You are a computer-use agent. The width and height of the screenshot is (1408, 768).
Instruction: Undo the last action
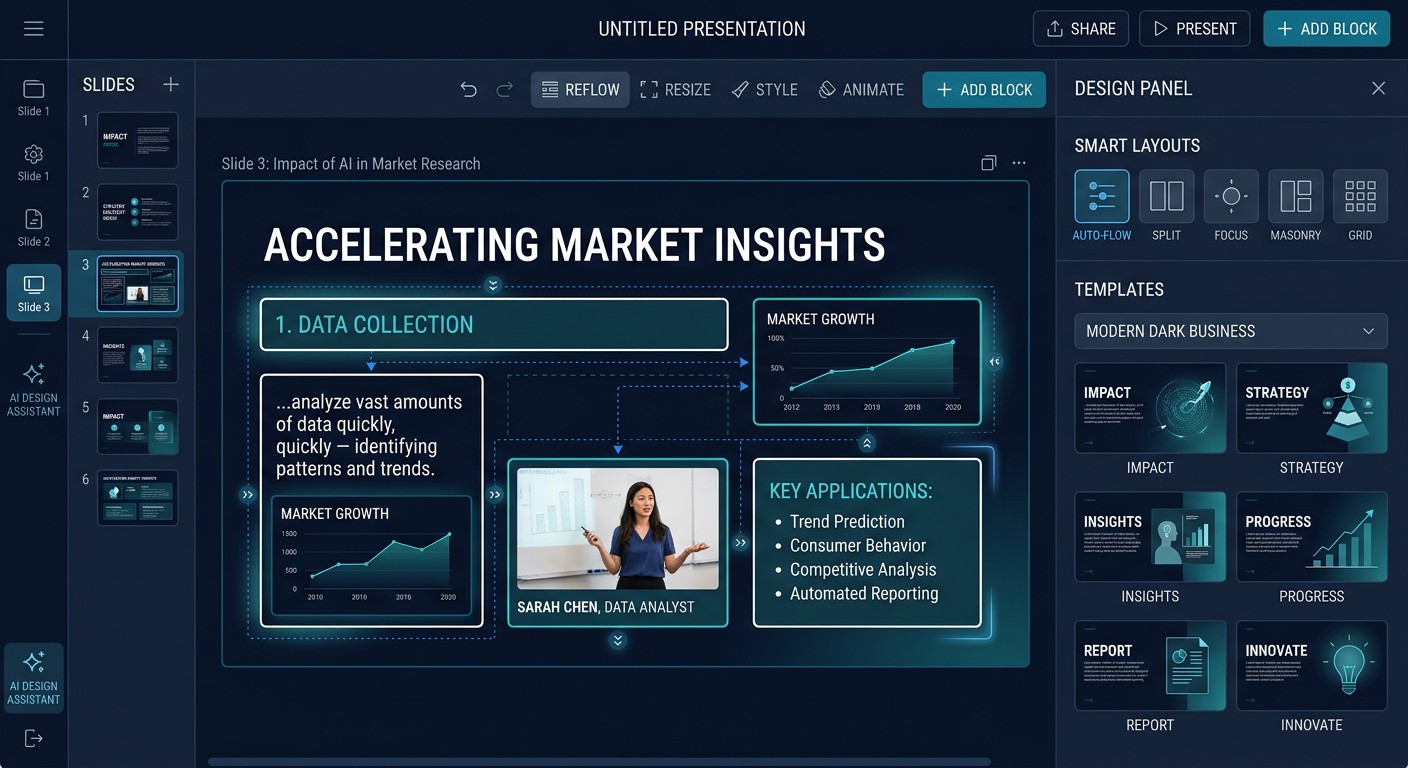point(468,89)
